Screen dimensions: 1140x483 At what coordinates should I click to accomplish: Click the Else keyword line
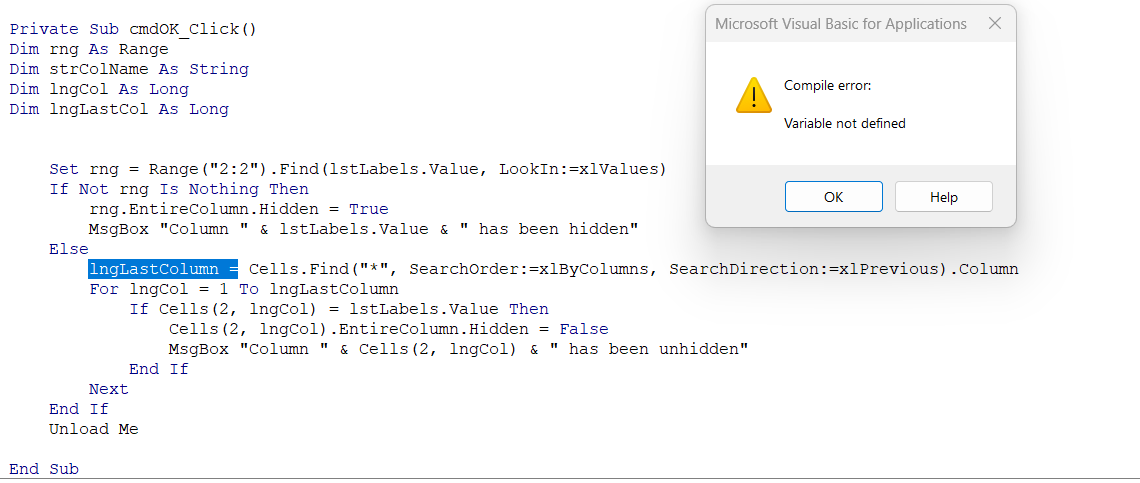click(x=69, y=250)
